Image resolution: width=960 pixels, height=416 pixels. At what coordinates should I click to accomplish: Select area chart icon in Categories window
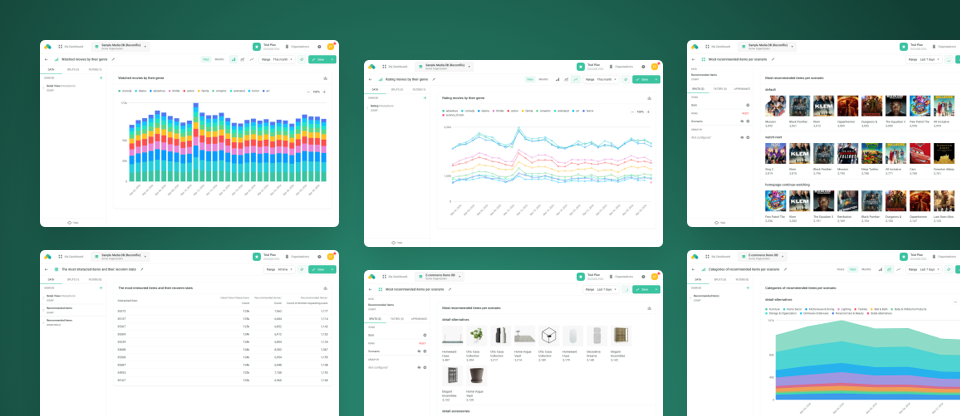889,269
